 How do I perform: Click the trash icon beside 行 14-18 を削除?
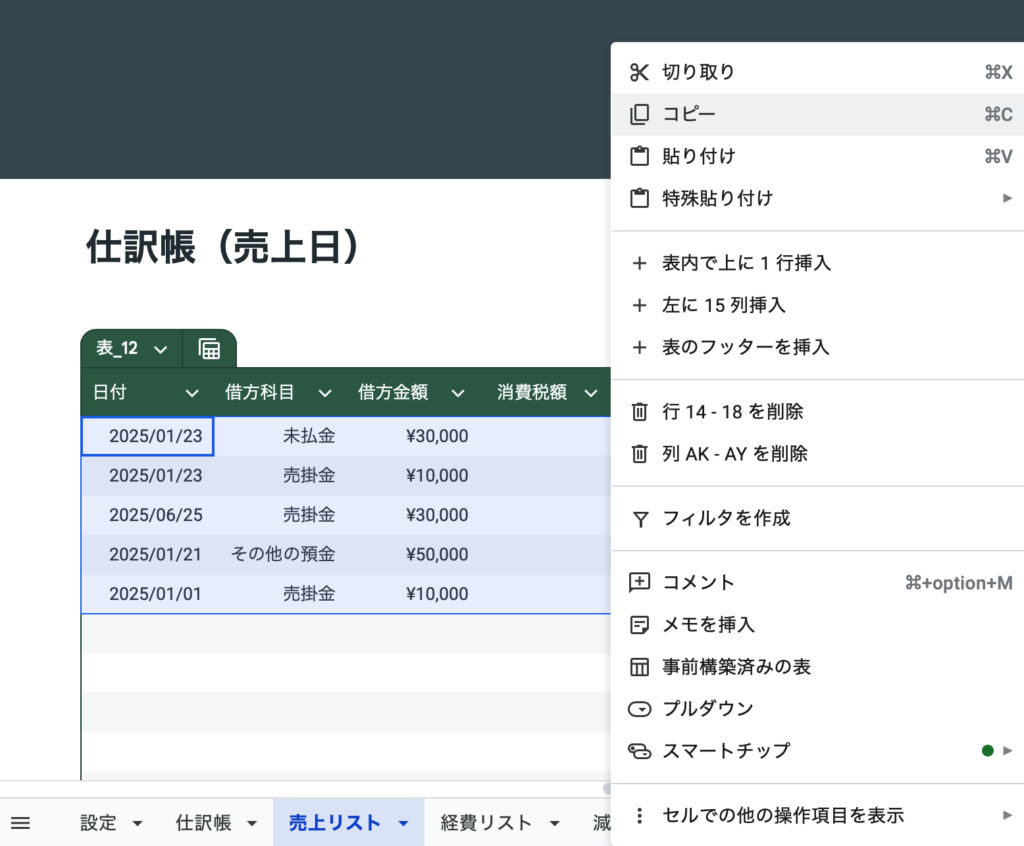point(639,411)
